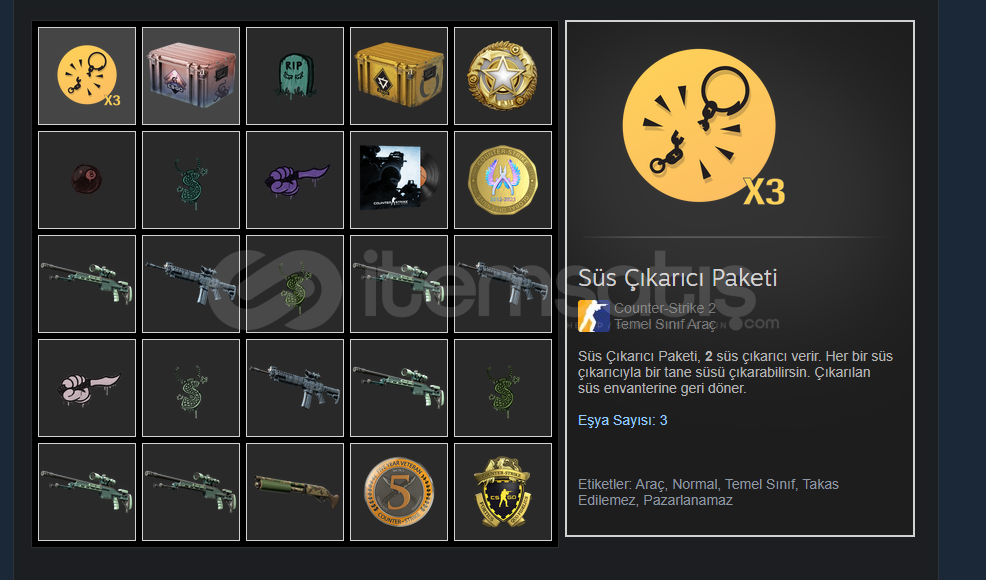Image resolution: width=986 pixels, height=580 pixels.
Task: Select M4 rifle next to third-row sniper
Action: click(x=191, y=284)
